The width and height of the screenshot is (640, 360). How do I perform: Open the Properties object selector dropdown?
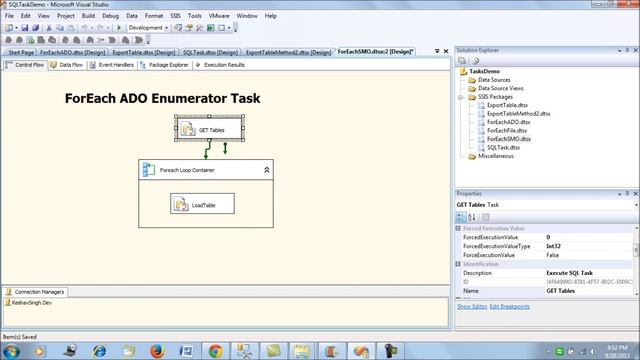(x=636, y=205)
